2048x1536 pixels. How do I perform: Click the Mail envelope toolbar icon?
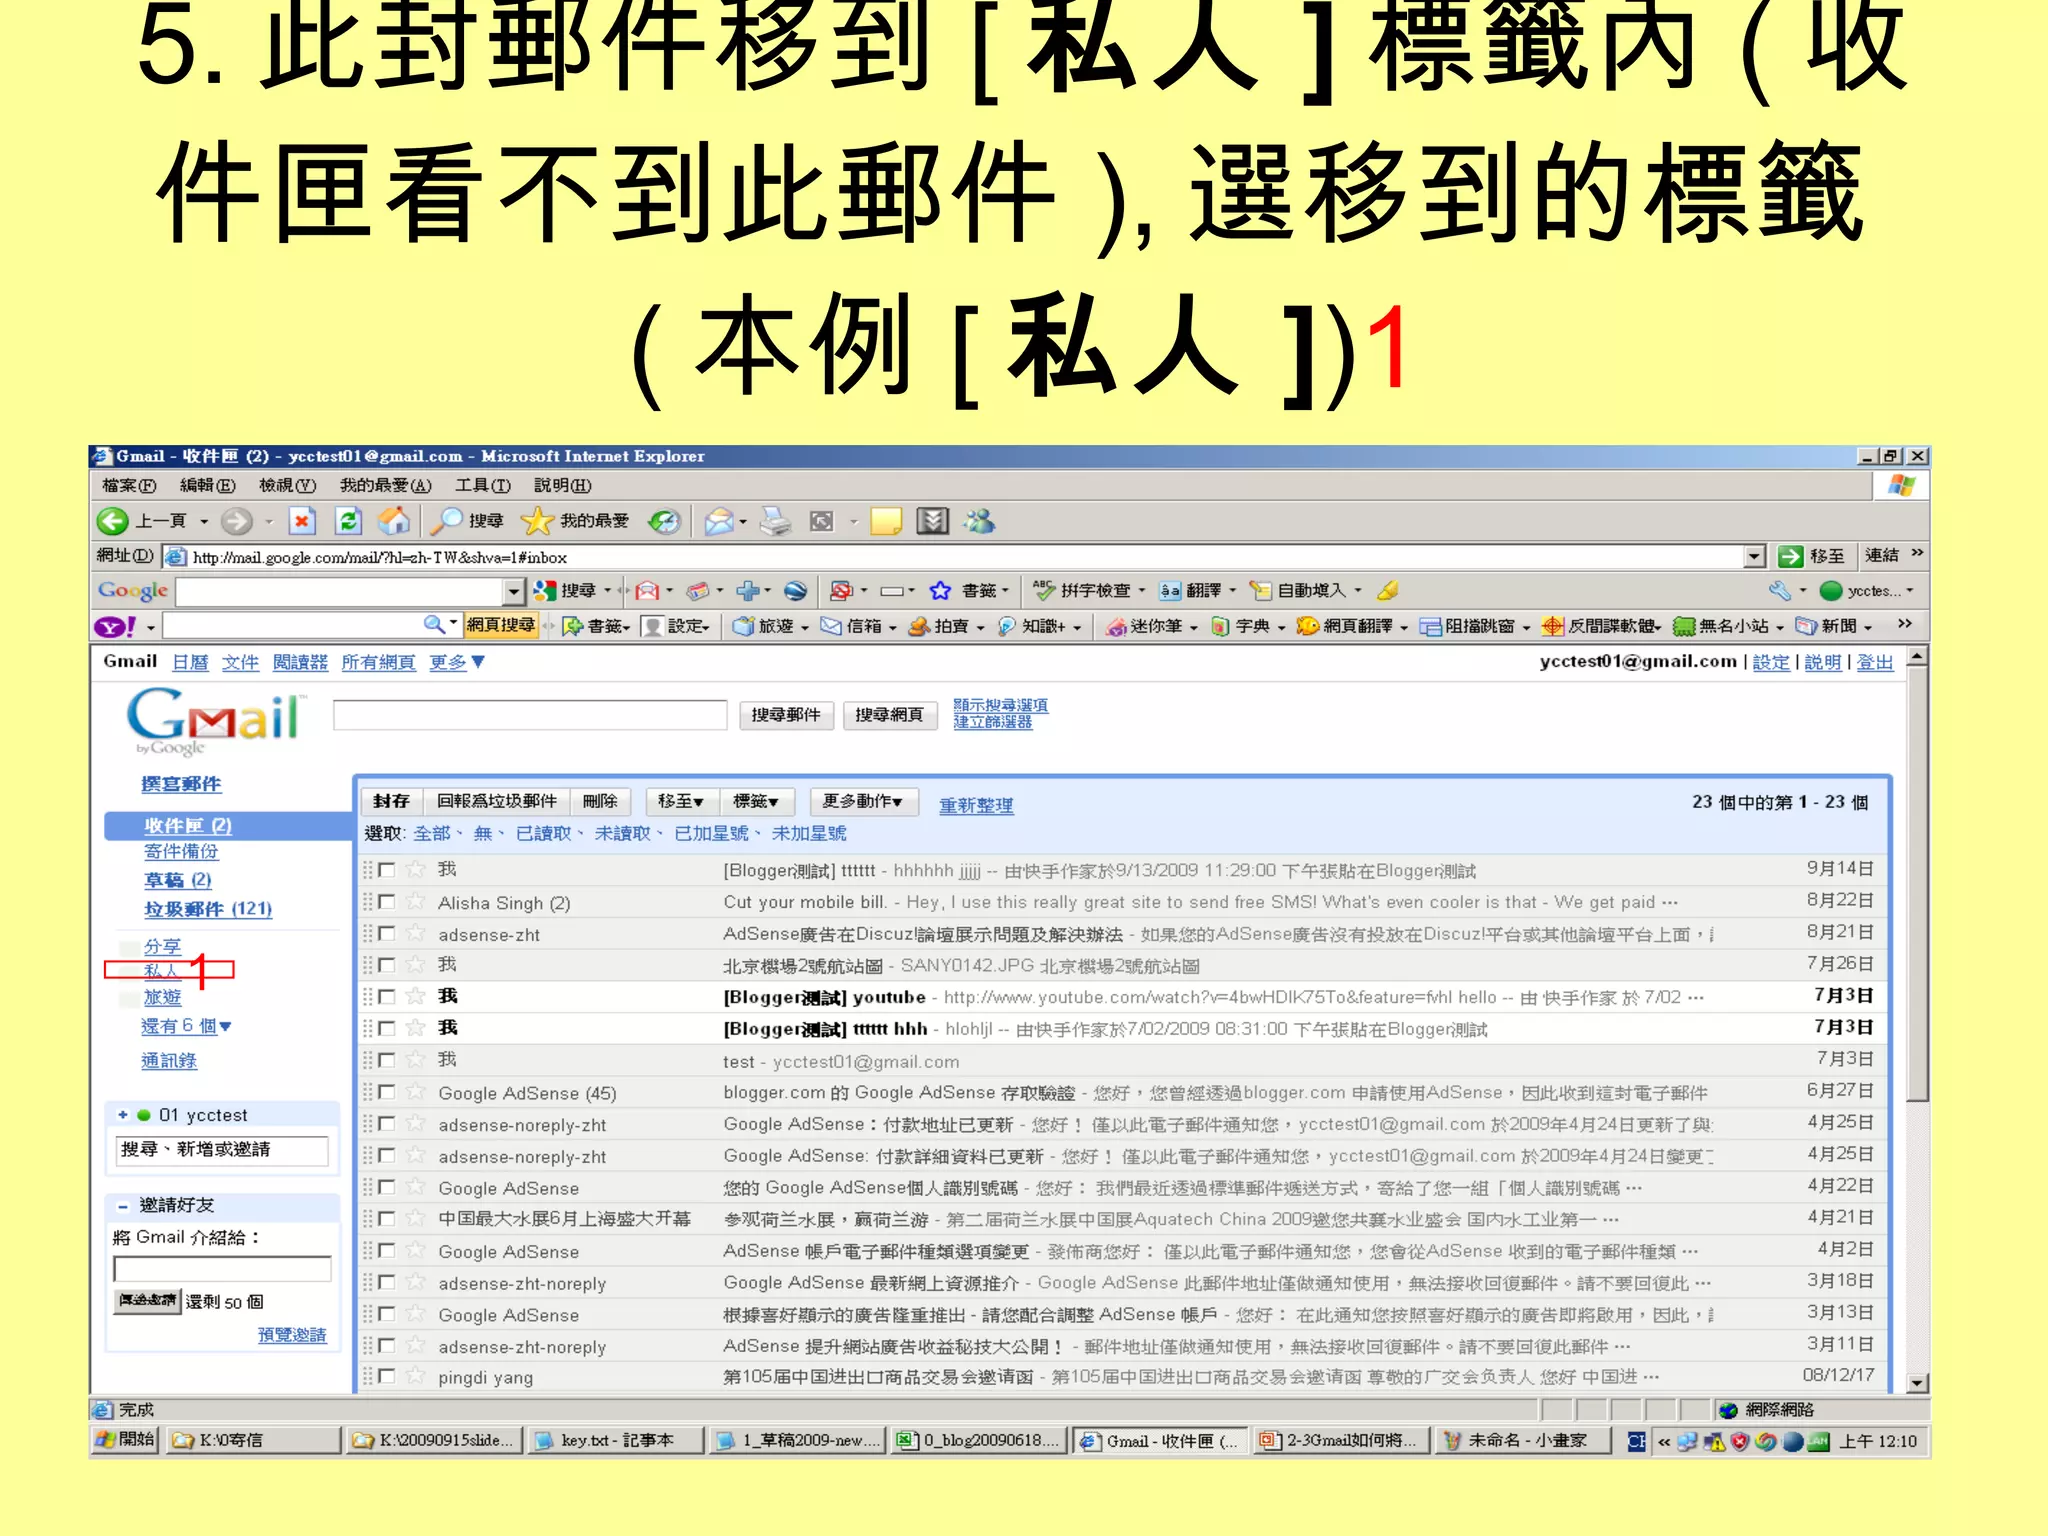[719, 521]
